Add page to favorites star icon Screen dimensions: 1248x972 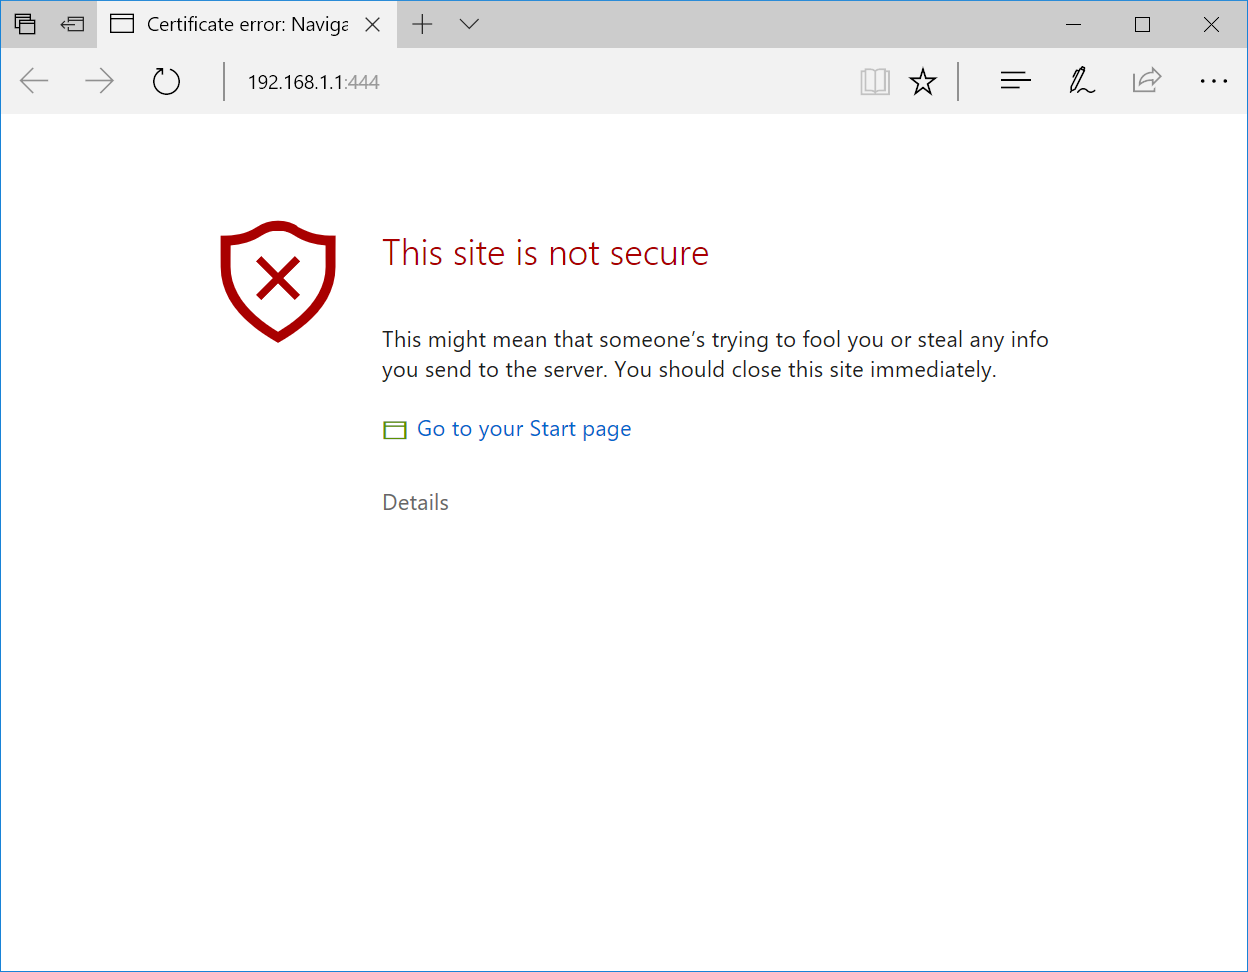pos(923,81)
